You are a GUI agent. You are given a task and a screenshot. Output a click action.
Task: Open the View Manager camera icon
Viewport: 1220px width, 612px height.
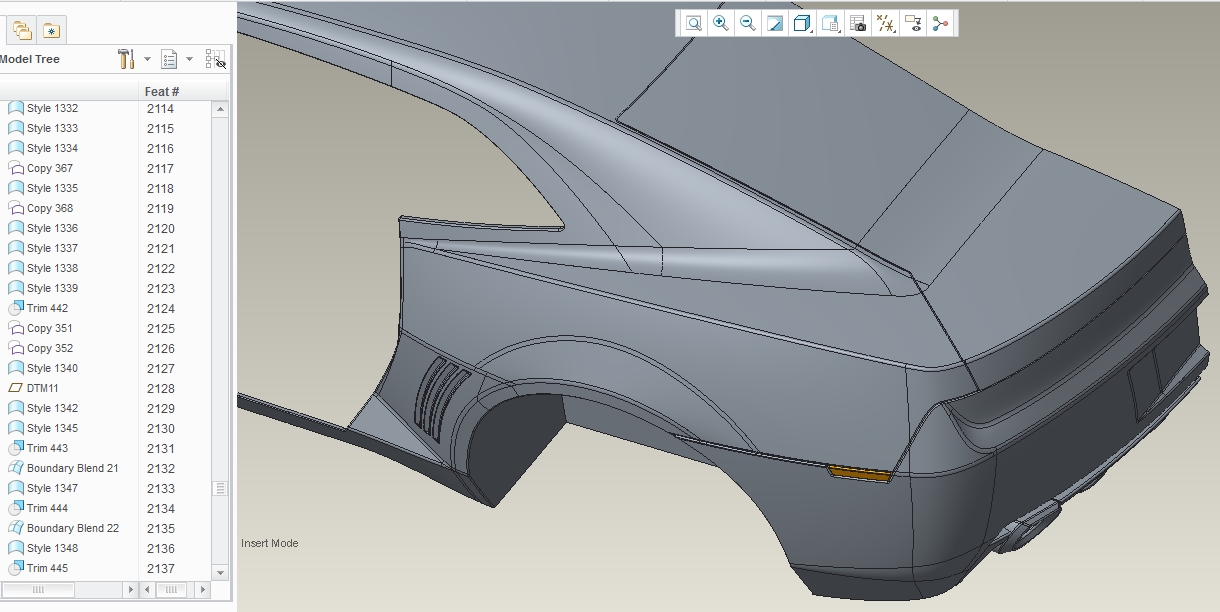(857, 23)
